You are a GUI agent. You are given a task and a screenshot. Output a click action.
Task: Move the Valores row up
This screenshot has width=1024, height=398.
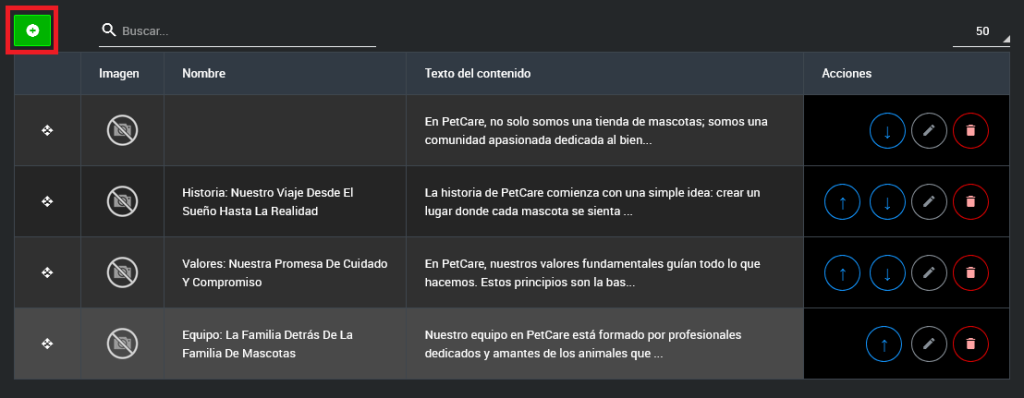pyautogui.click(x=842, y=273)
